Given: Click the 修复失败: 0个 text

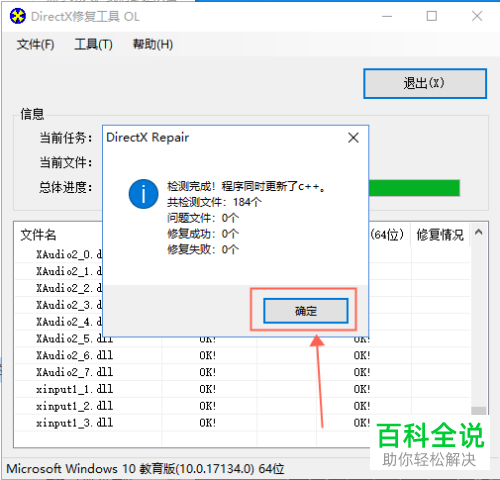Looking at the screenshot, I should click(x=203, y=249).
